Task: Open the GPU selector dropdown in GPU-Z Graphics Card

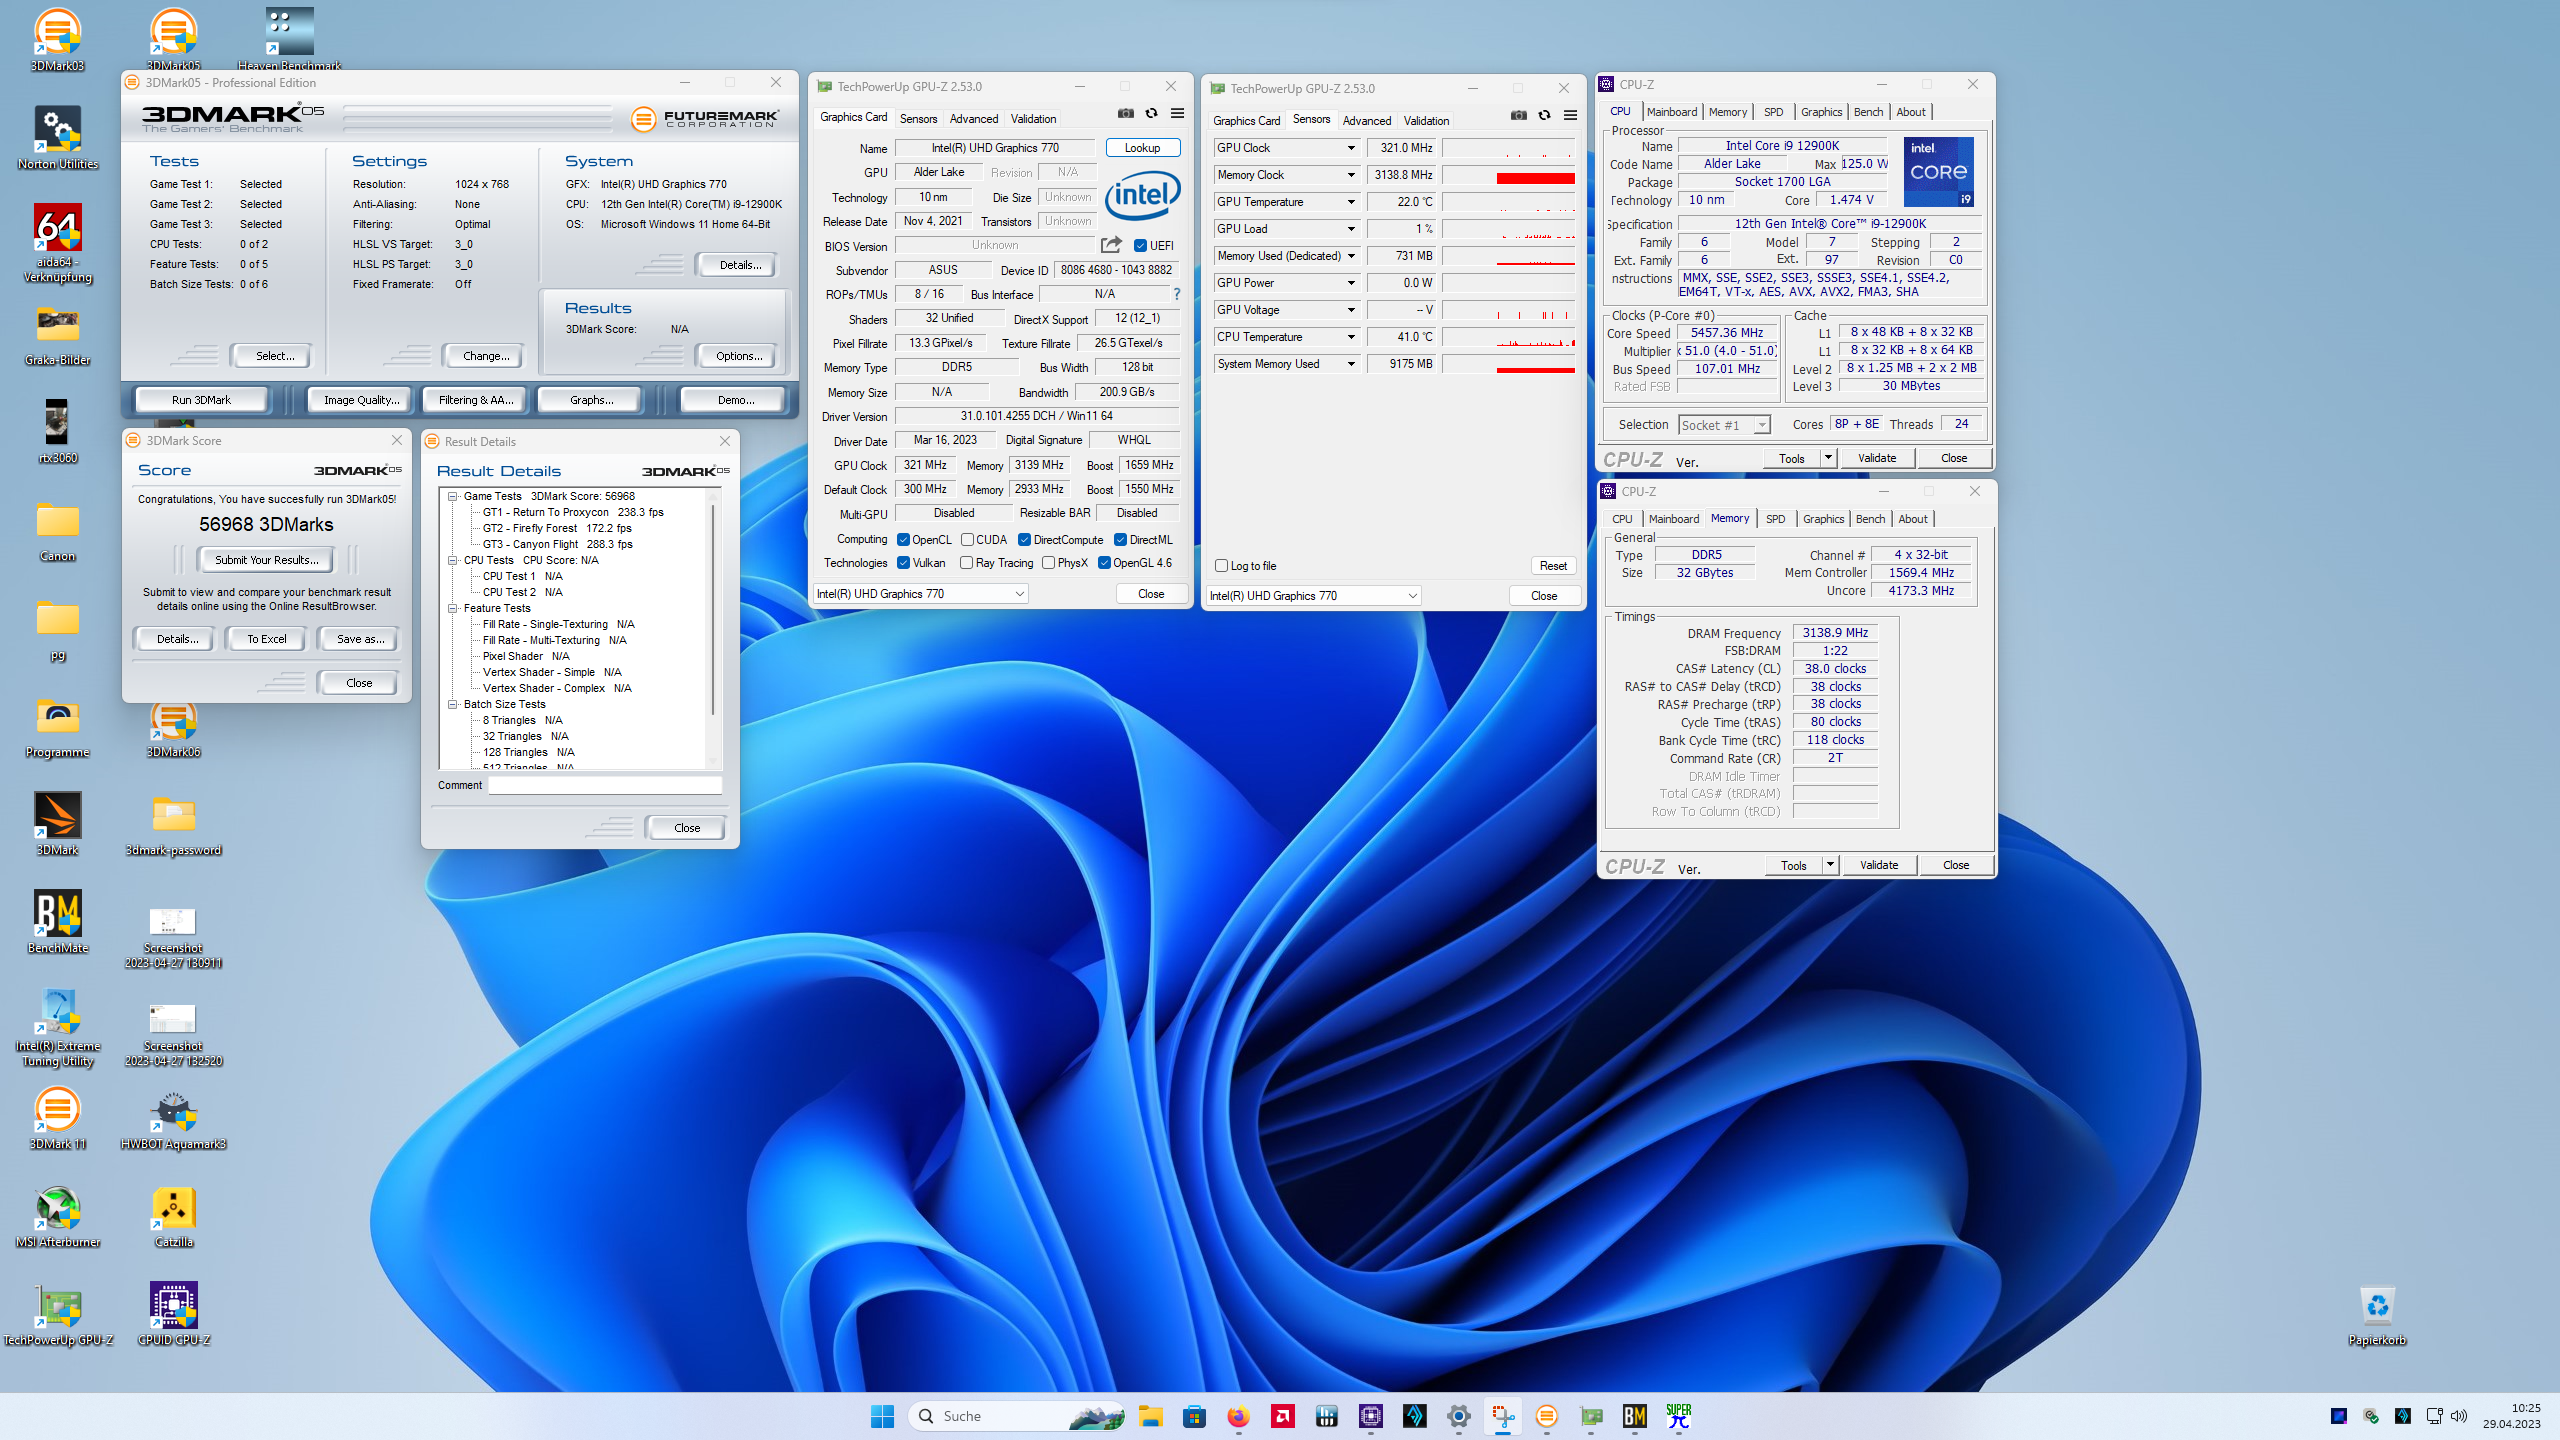Action: (x=921, y=594)
